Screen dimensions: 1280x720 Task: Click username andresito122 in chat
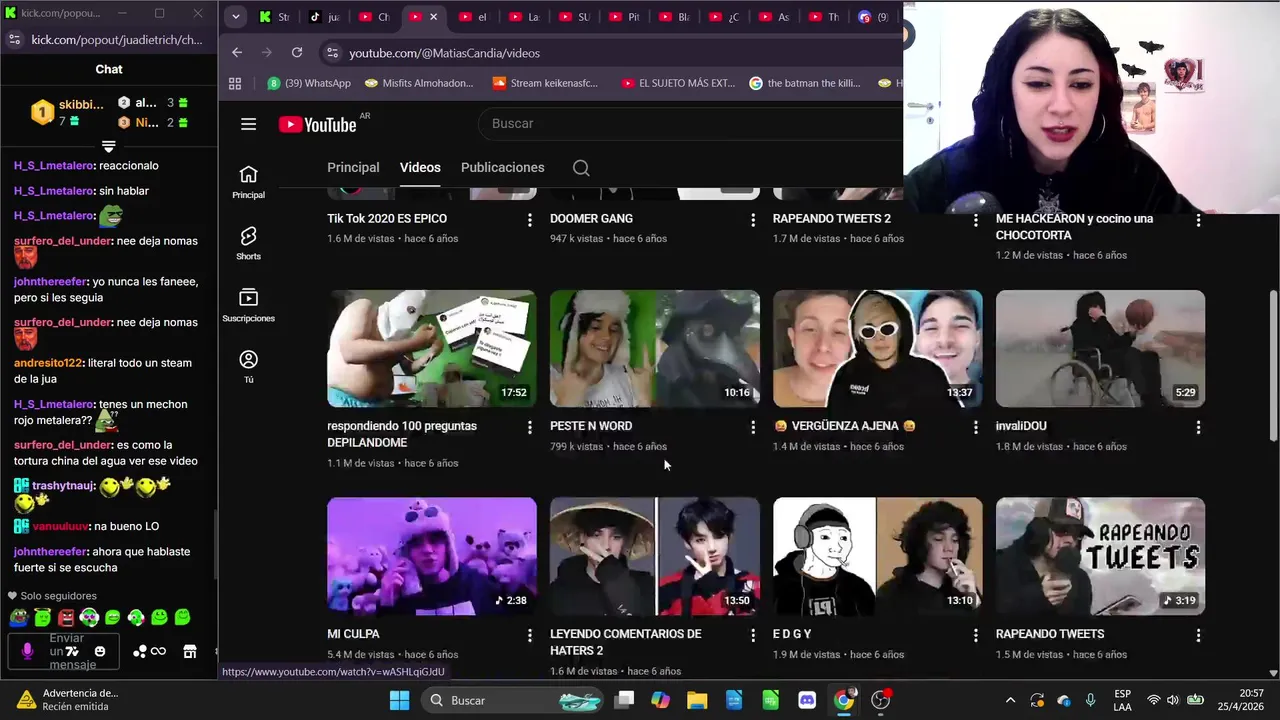click(x=48, y=363)
